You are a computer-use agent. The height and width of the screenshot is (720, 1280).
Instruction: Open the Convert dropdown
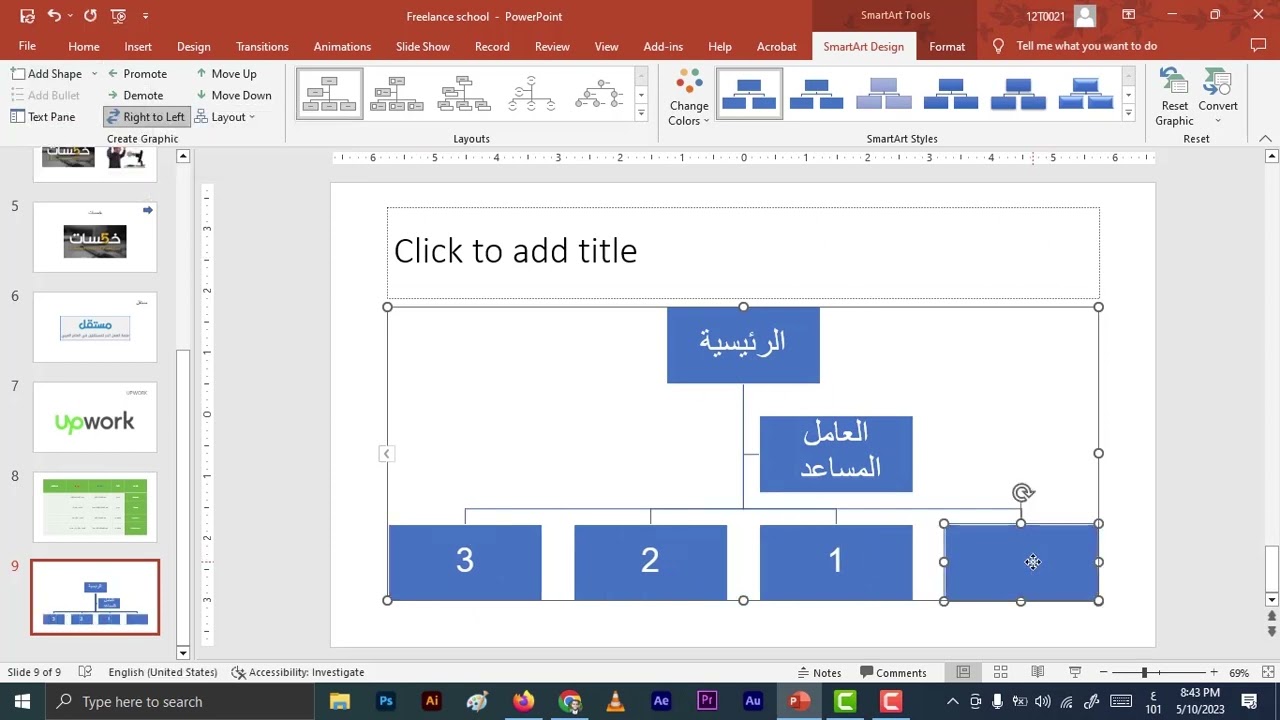pyautogui.click(x=1218, y=98)
